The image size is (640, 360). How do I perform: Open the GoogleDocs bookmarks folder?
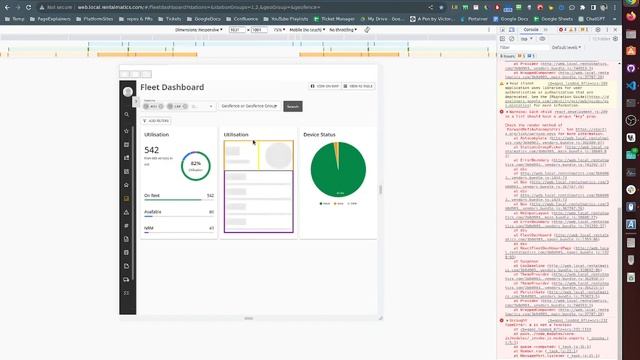[204, 19]
